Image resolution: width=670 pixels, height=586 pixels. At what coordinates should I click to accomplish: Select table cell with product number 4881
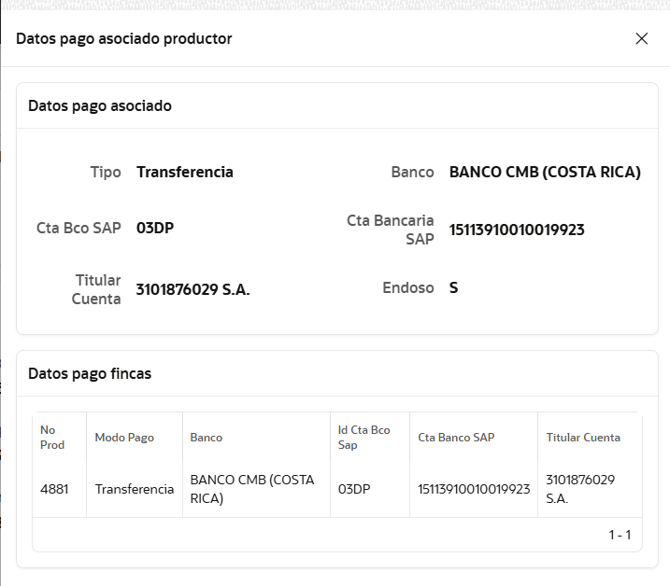[x=54, y=489]
